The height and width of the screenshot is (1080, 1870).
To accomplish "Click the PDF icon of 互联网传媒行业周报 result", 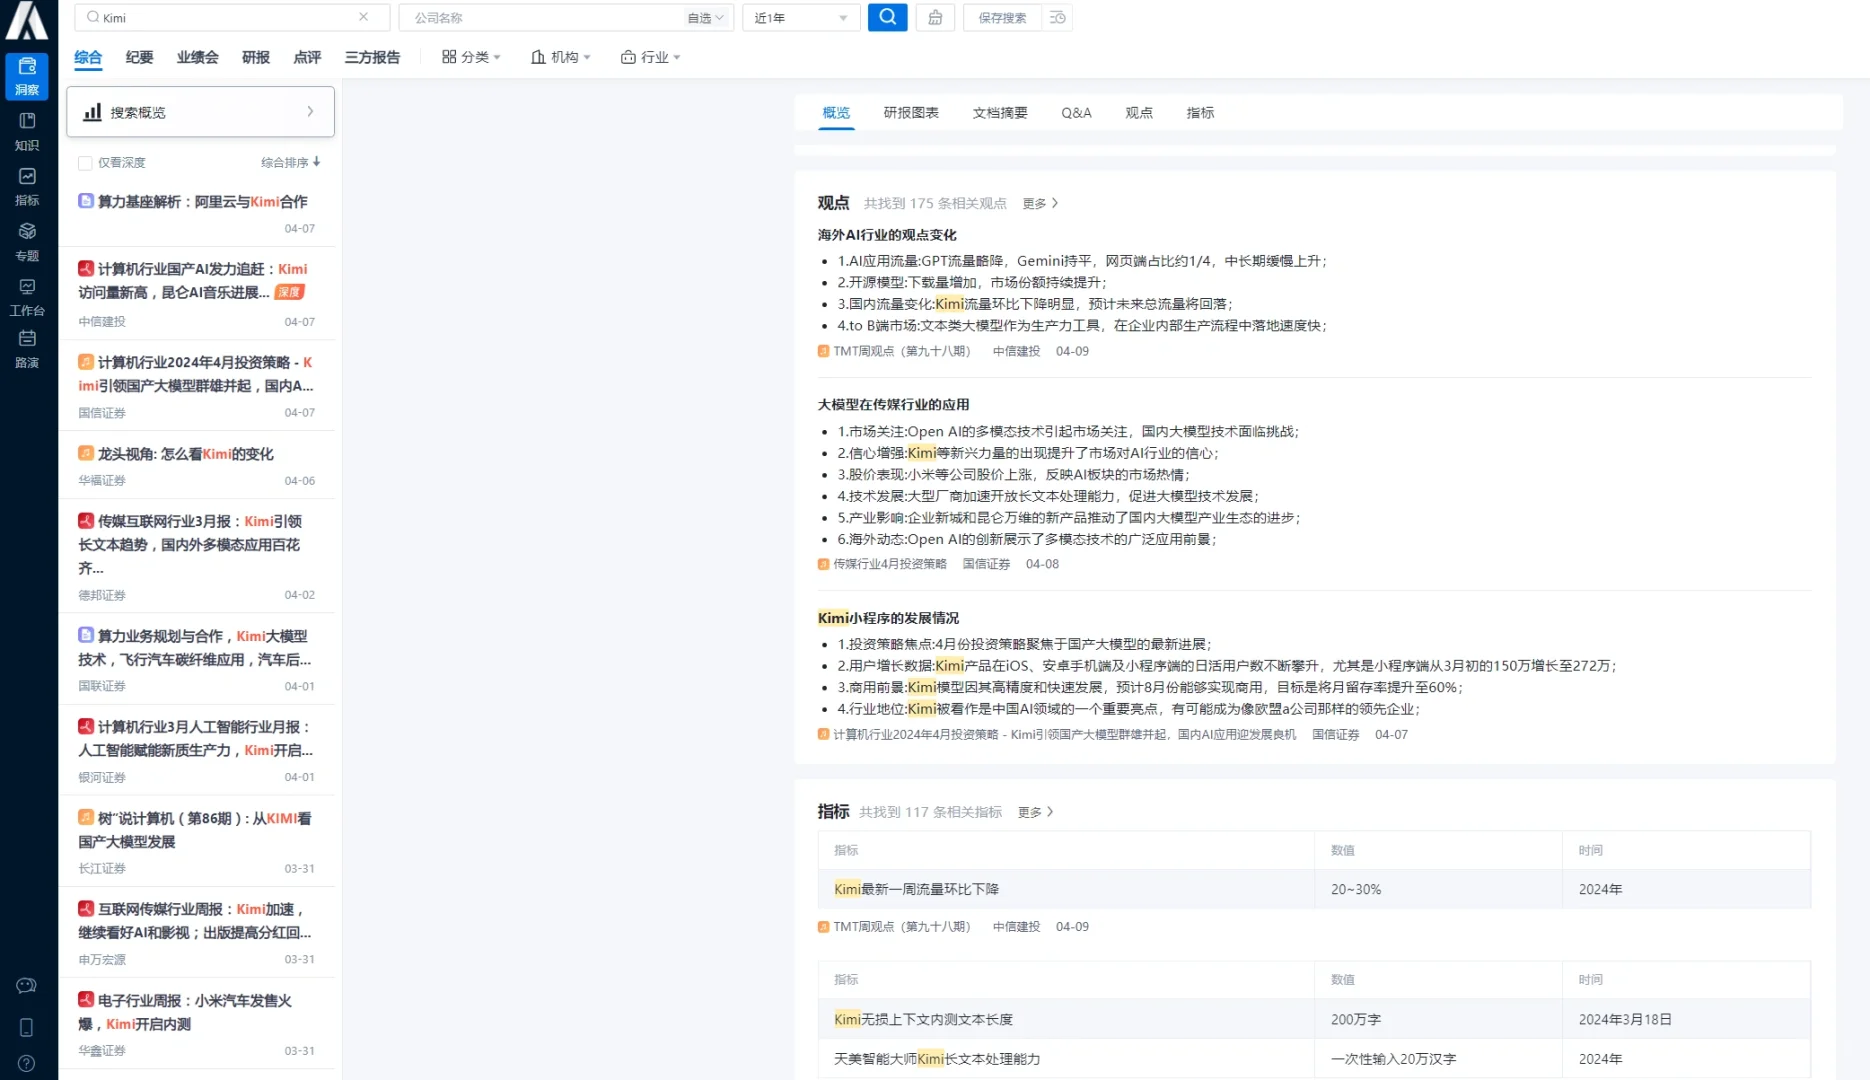I will point(86,908).
